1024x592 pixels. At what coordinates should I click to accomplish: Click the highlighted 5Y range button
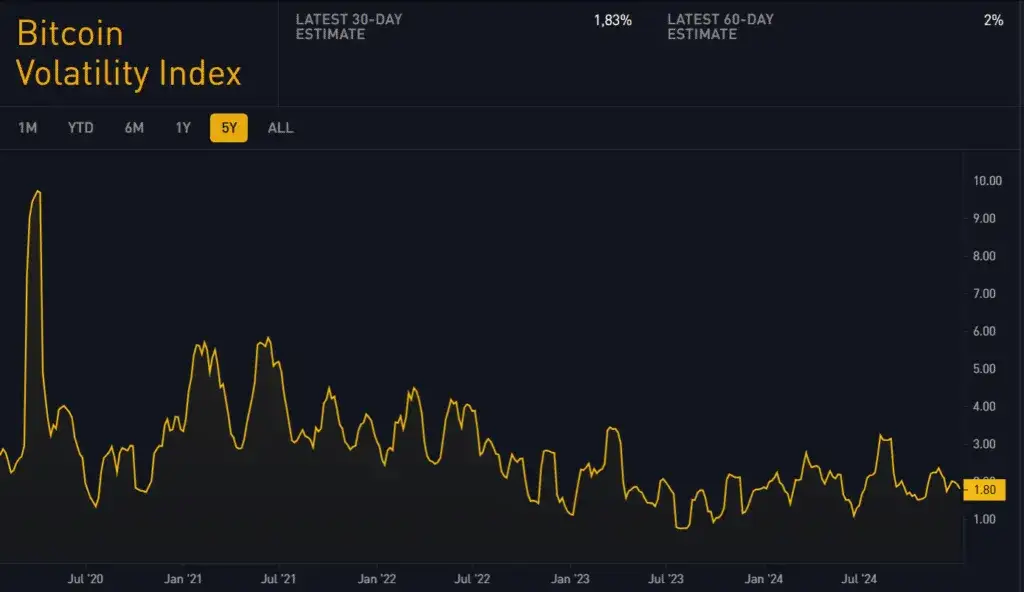229,128
